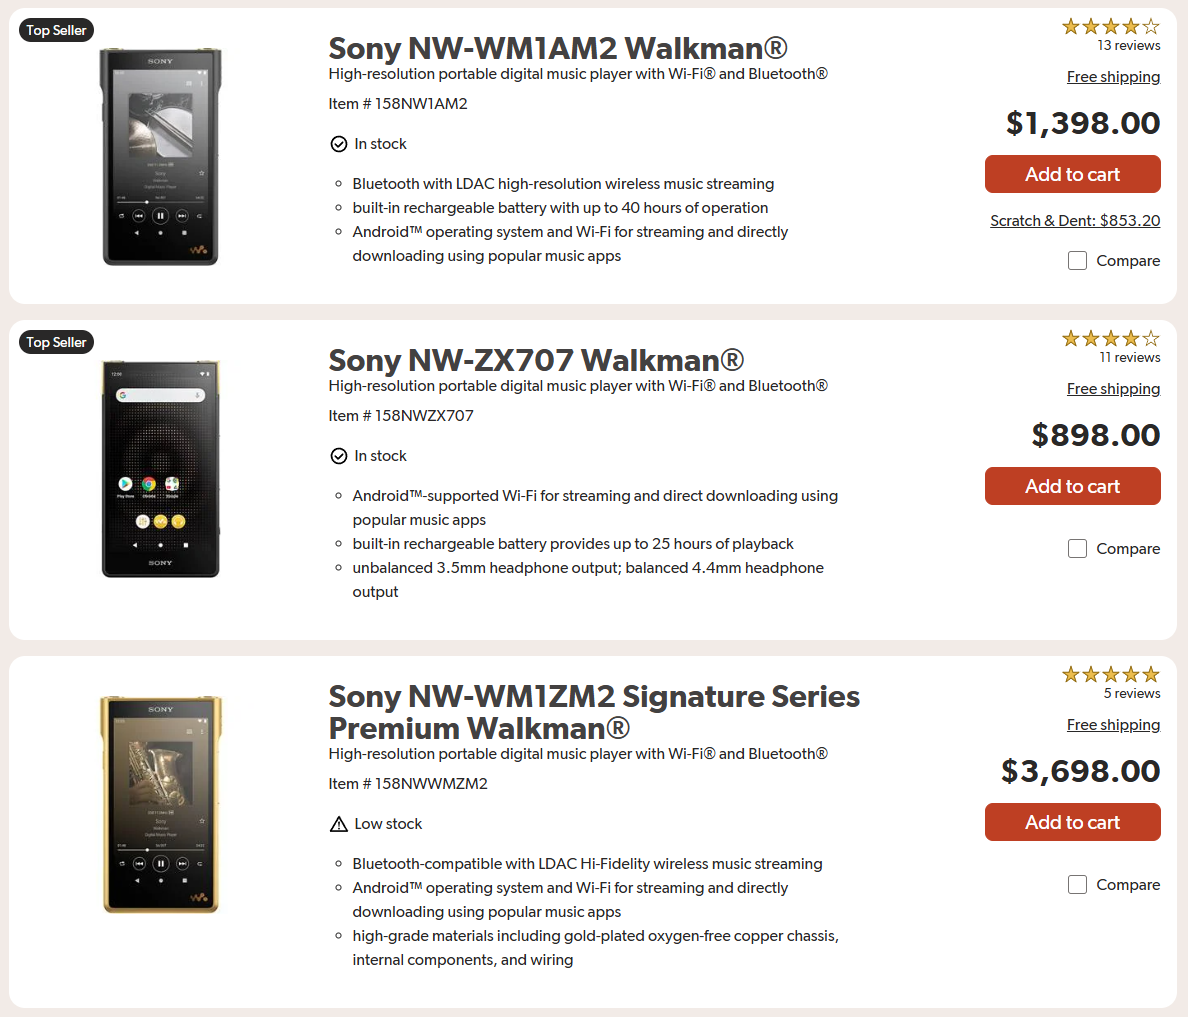View Free shipping details for NW-WM1ZM2

tap(1113, 725)
